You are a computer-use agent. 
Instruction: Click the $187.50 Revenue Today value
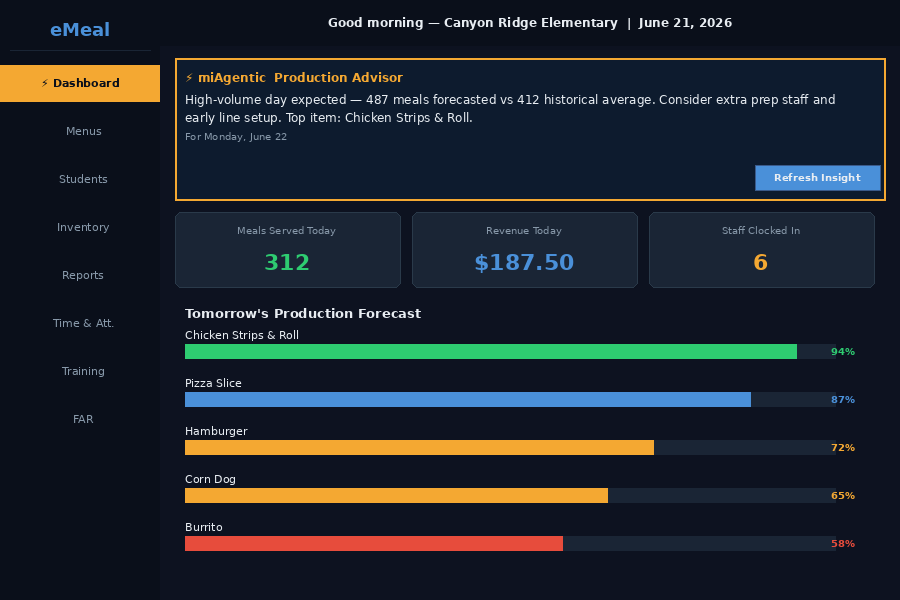(x=524, y=262)
